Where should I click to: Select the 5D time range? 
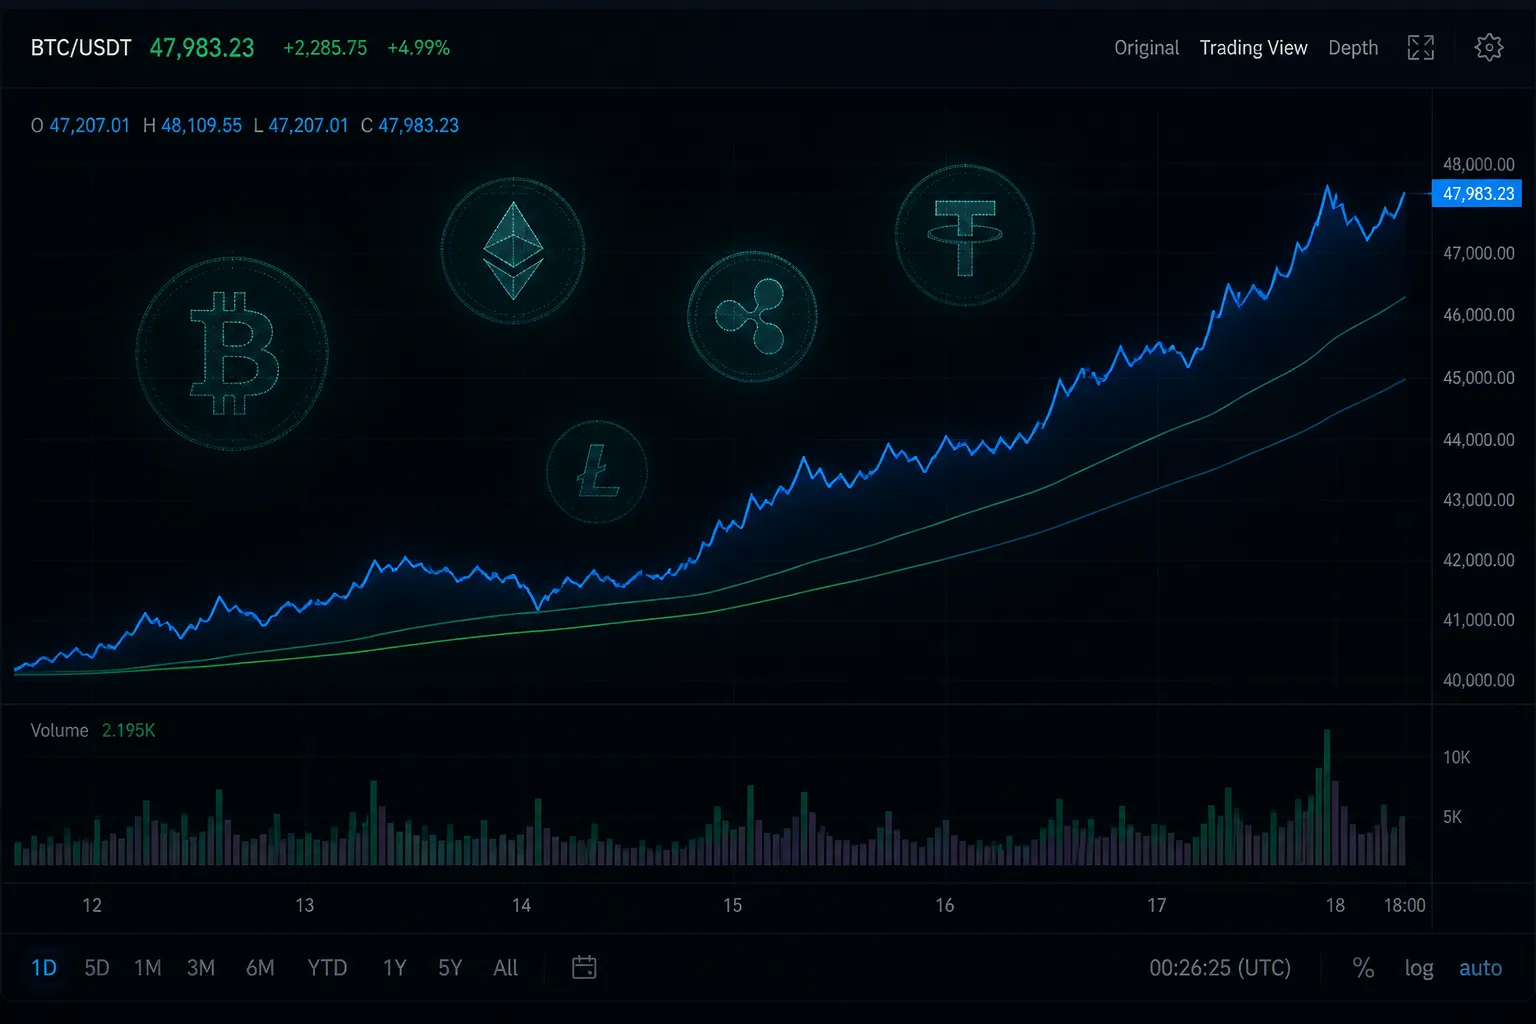click(x=97, y=968)
